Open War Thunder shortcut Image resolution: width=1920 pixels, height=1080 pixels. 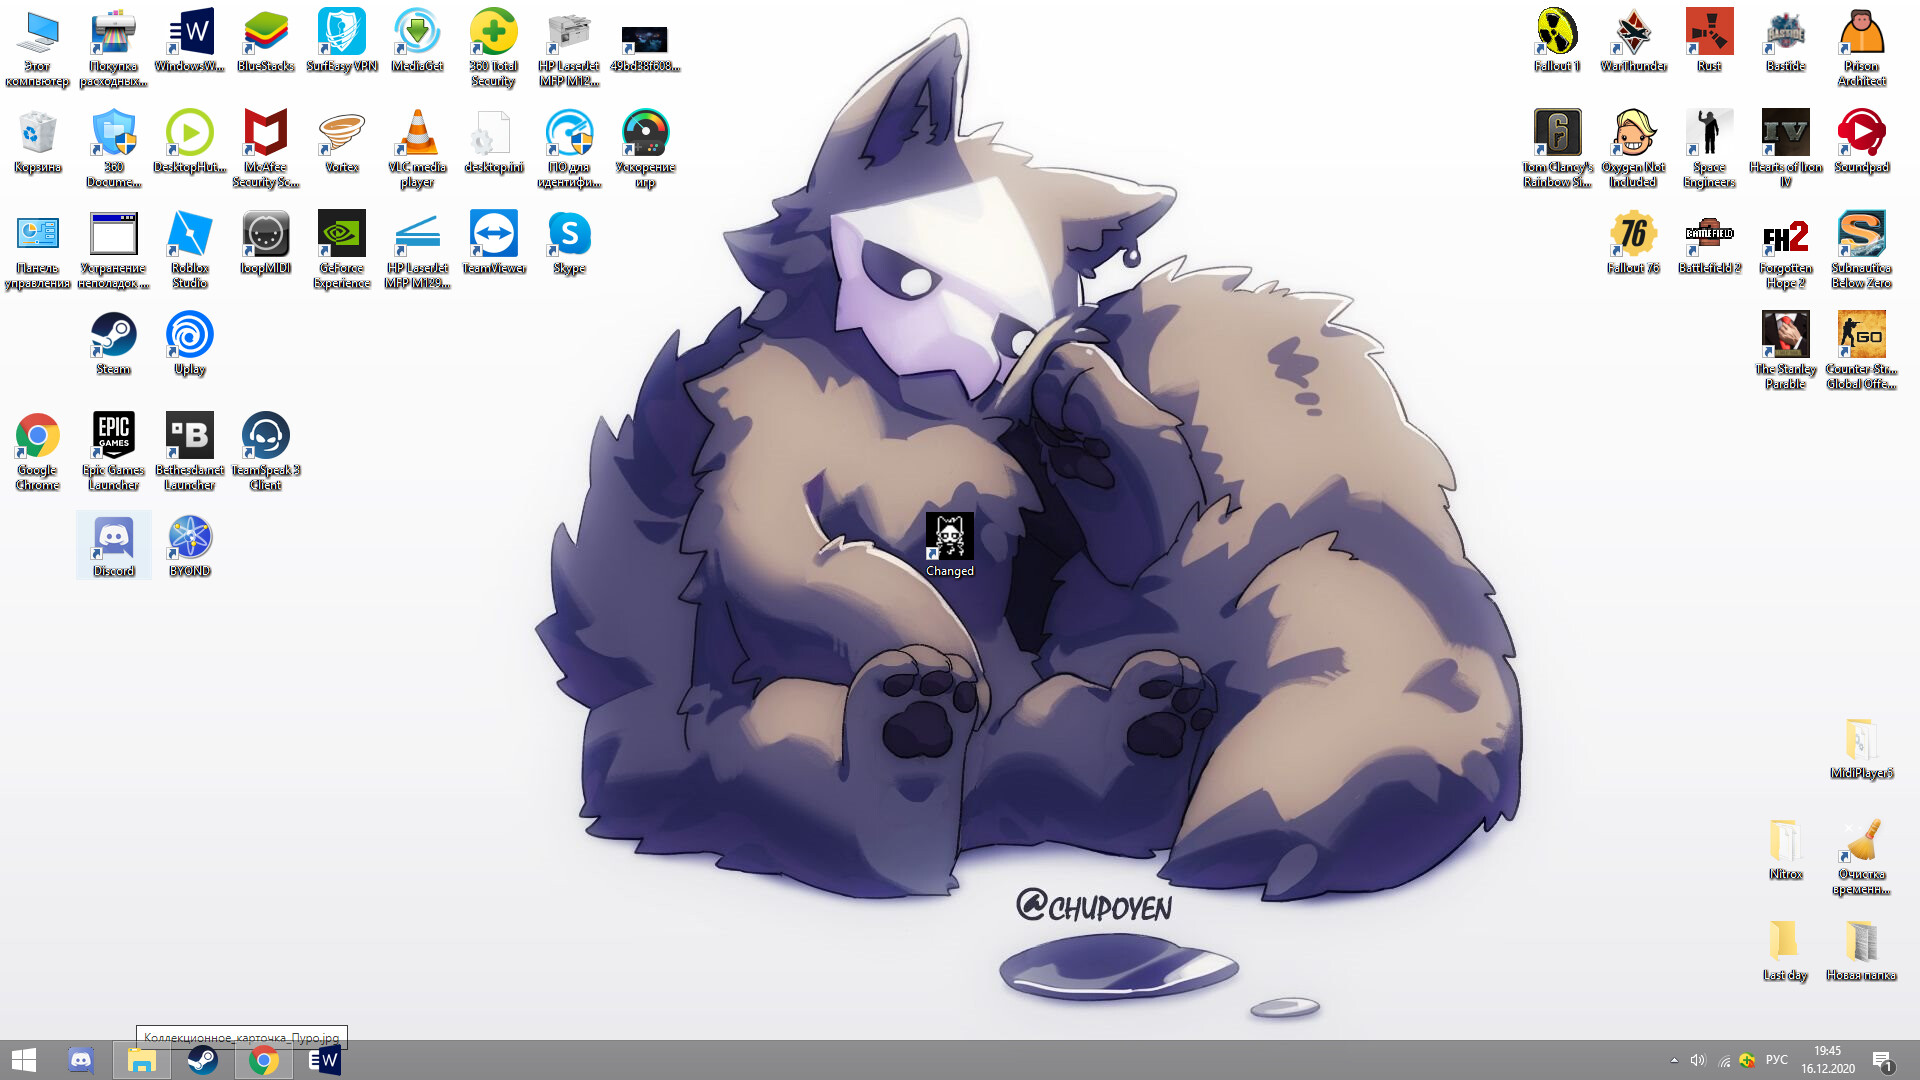point(1633,40)
